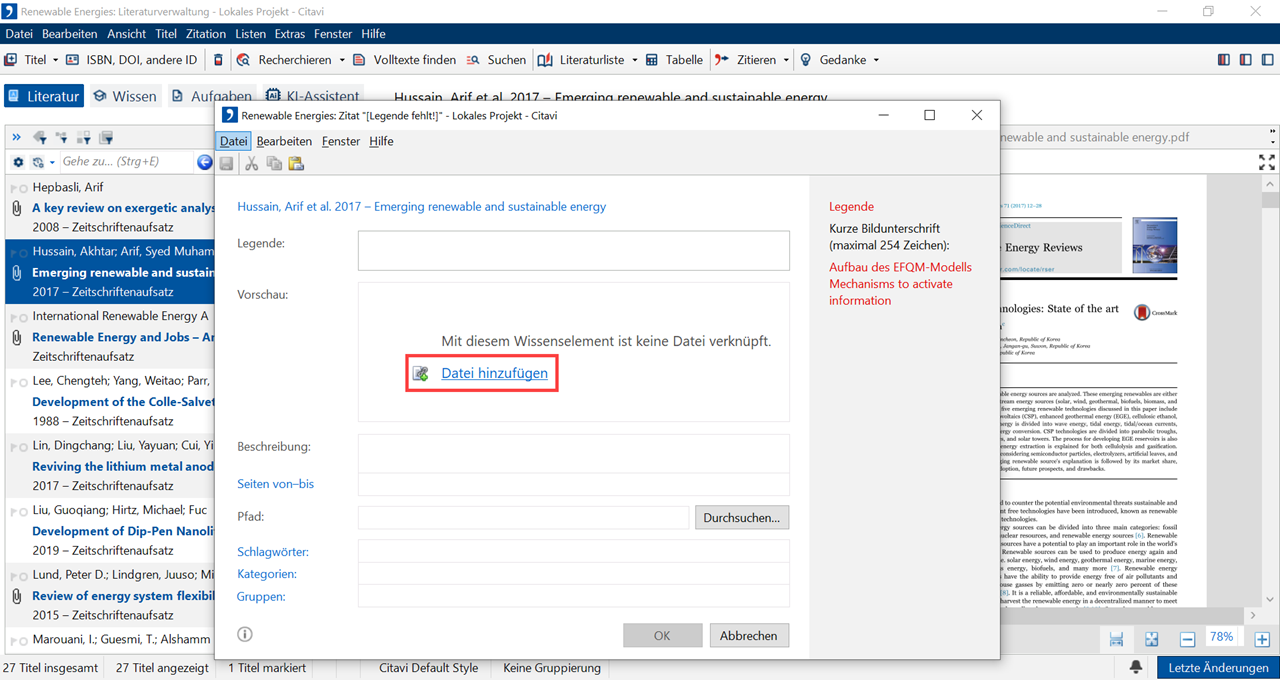The width and height of the screenshot is (1280, 680).
Task: Click the Datei hinzufügen link
Action: point(494,373)
